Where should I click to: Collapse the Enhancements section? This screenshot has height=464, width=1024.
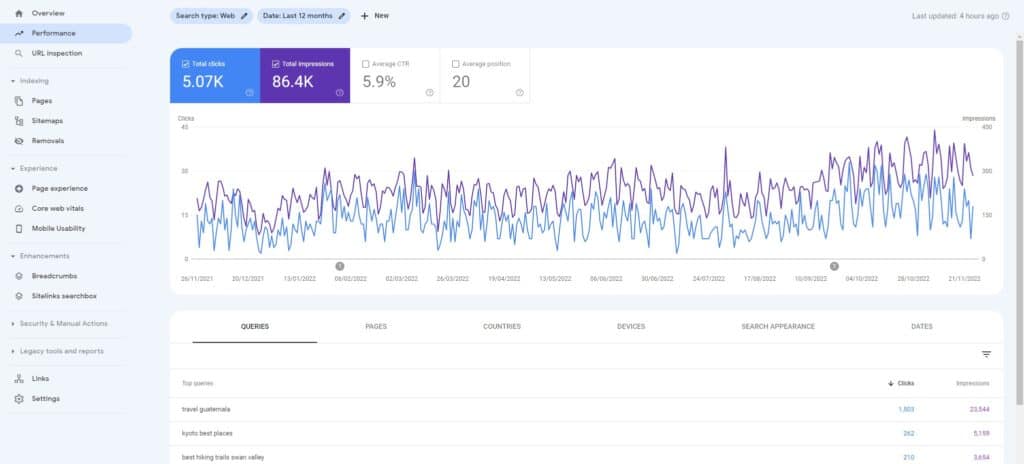[x=39, y=256]
